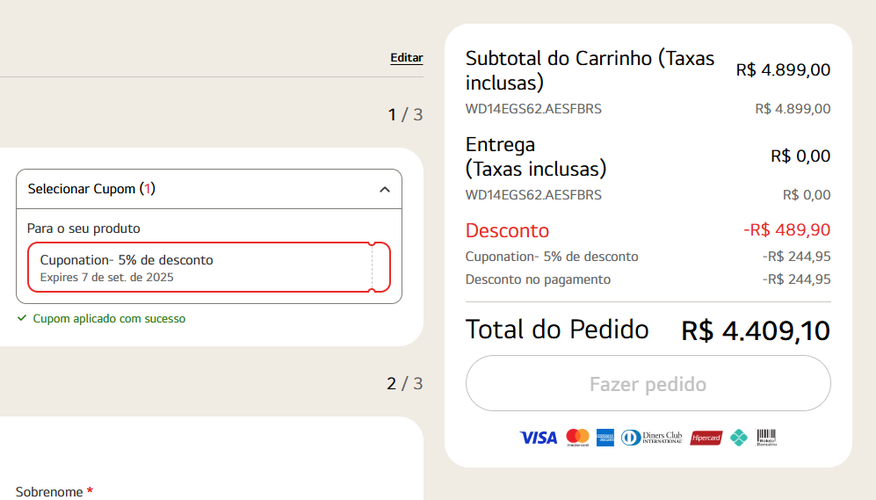876x500 pixels.
Task: Click the American Express logo
Action: point(605,438)
